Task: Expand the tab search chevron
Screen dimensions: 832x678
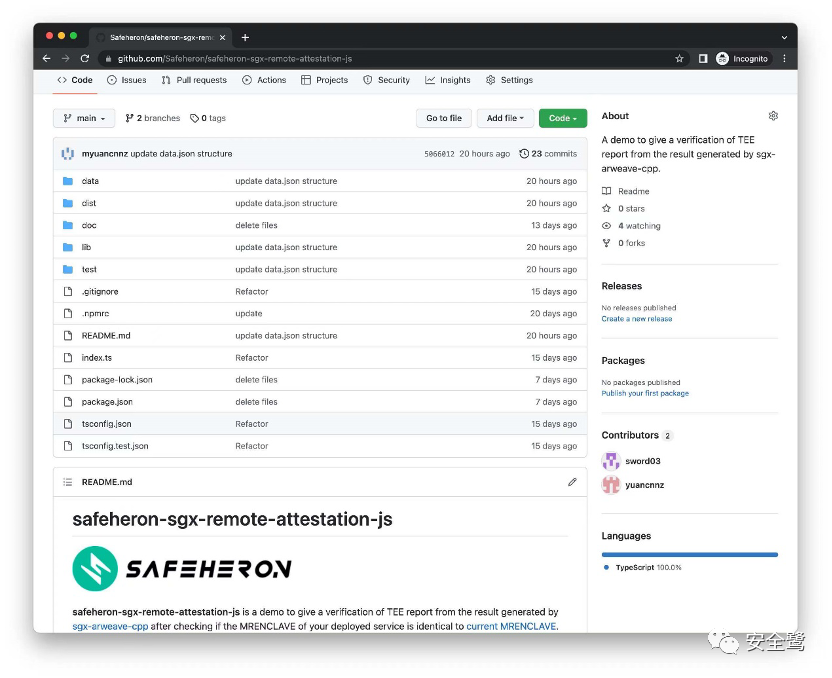Action: tap(784, 37)
